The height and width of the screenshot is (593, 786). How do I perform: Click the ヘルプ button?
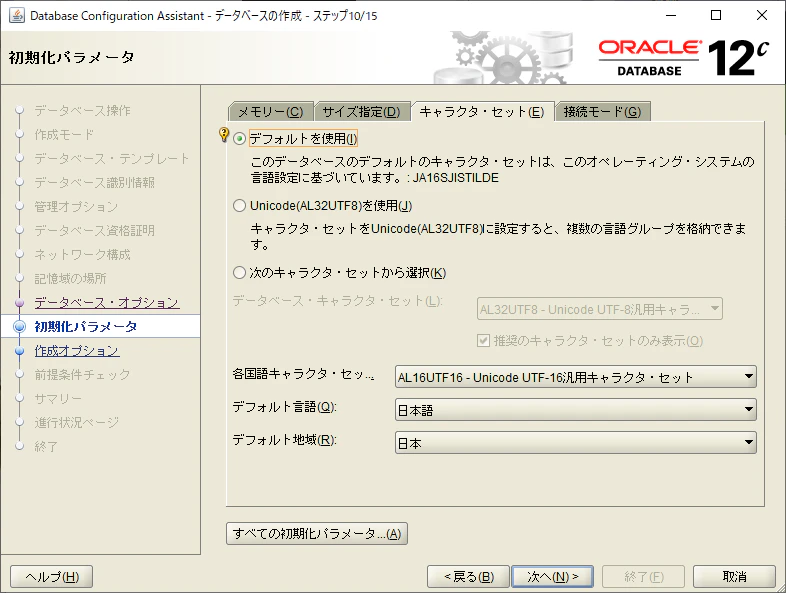[52, 576]
